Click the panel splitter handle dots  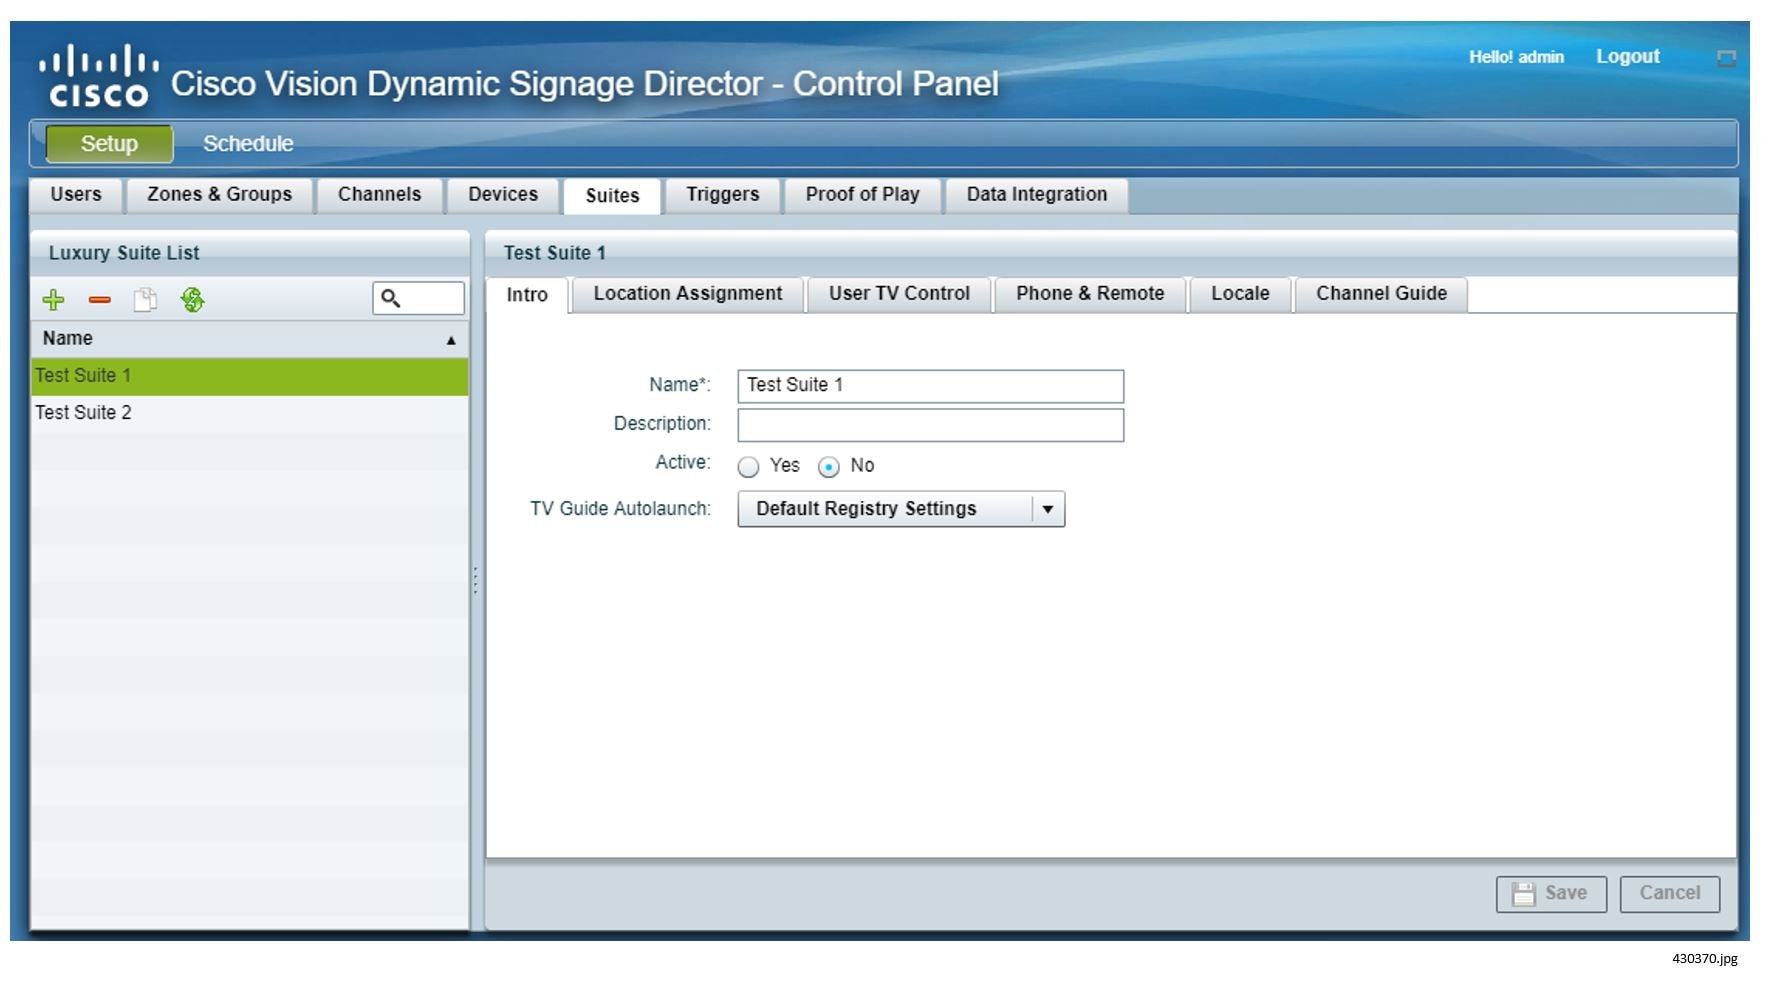click(x=476, y=580)
